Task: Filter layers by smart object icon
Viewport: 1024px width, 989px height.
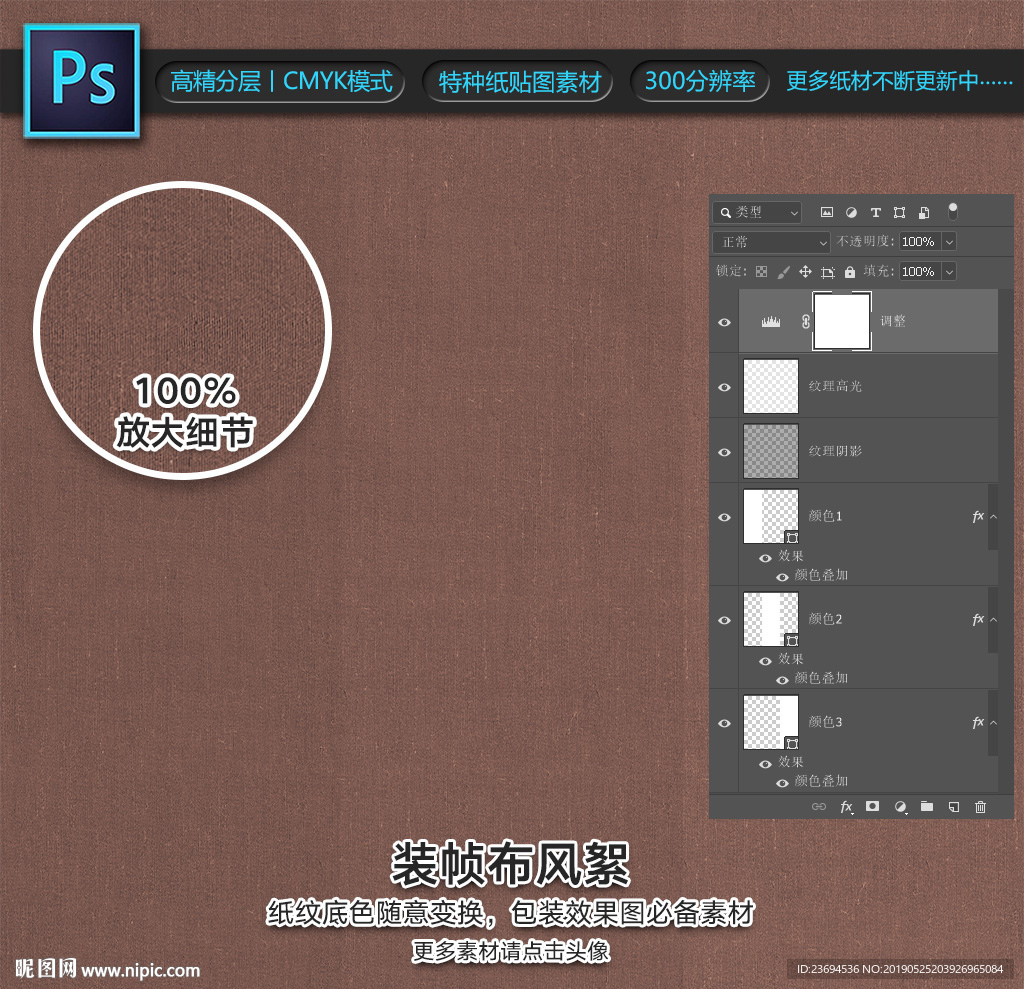Action: [x=924, y=212]
